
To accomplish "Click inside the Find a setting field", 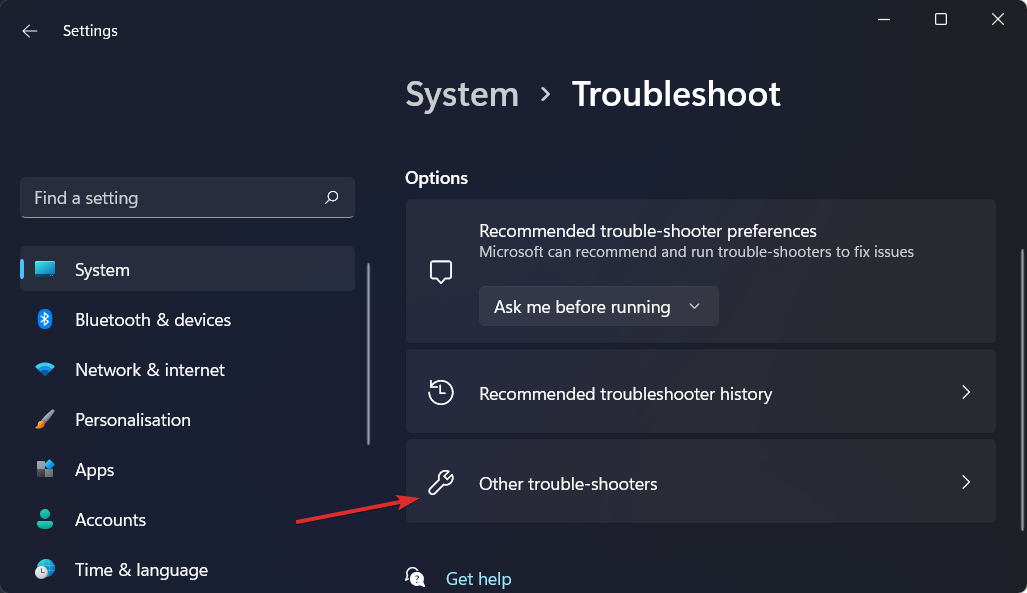I will pos(160,198).
